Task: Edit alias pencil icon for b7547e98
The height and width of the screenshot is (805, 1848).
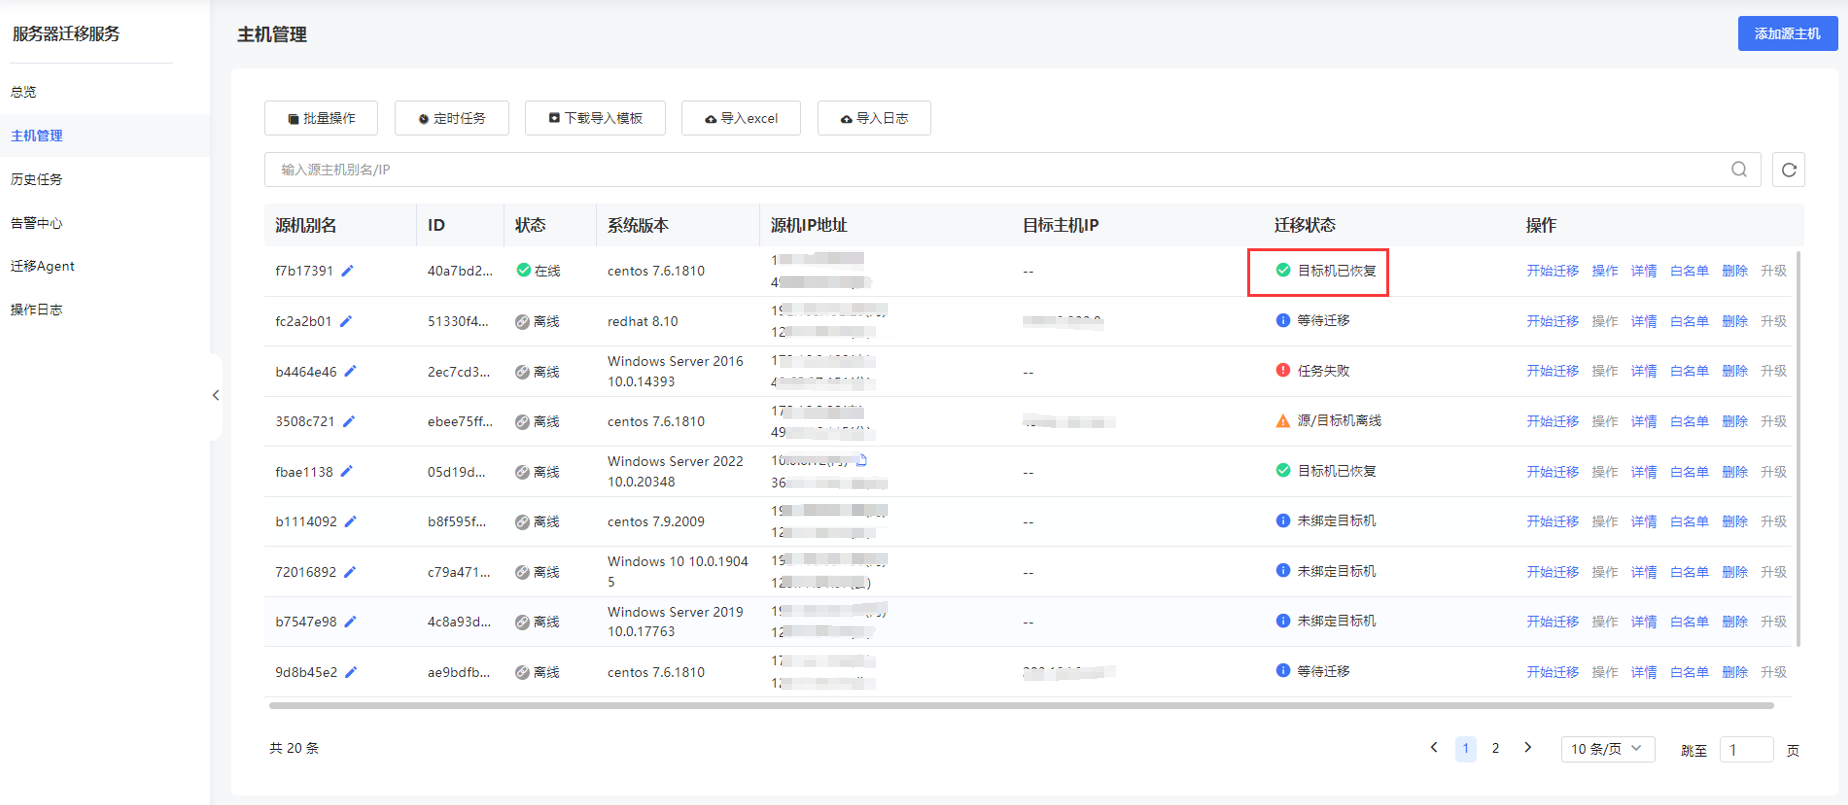Action: pyautogui.click(x=350, y=621)
